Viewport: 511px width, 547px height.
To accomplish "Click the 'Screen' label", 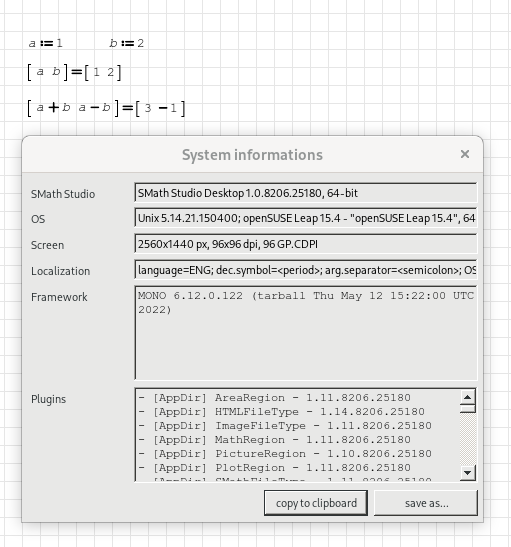I will click(47, 245).
